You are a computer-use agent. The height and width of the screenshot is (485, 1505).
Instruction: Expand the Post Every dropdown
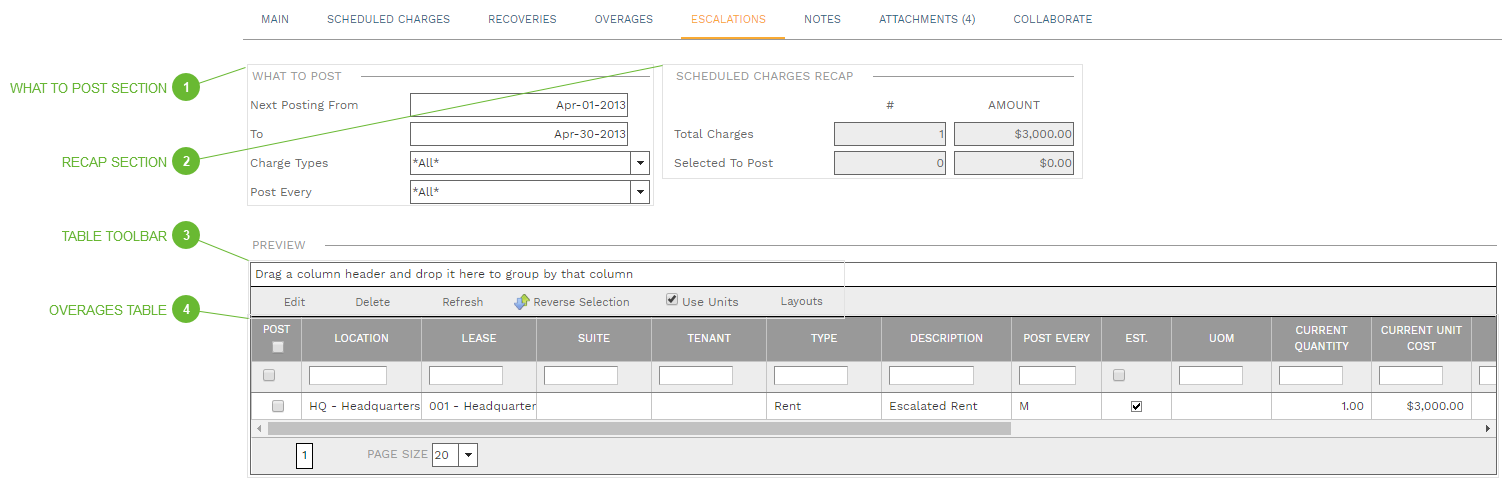(x=640, y=192)
